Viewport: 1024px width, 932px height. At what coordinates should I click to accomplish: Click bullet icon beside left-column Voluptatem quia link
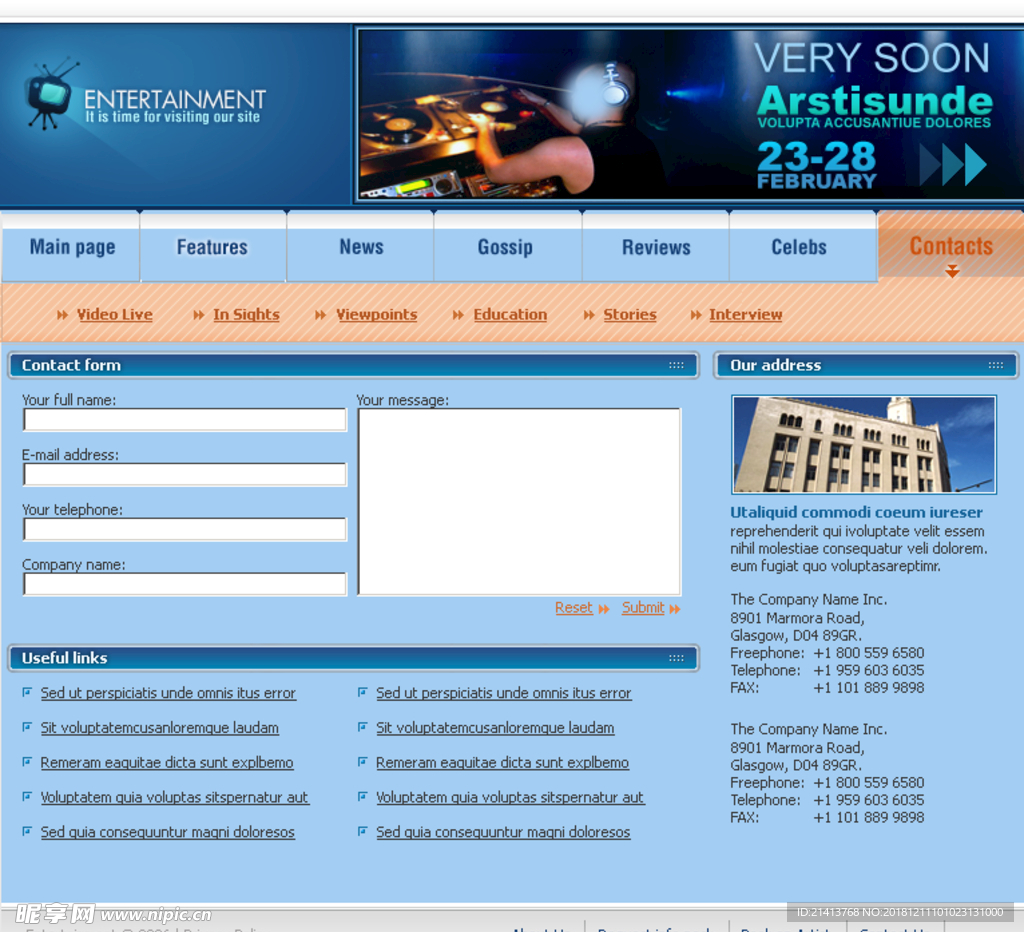(27, 796)
